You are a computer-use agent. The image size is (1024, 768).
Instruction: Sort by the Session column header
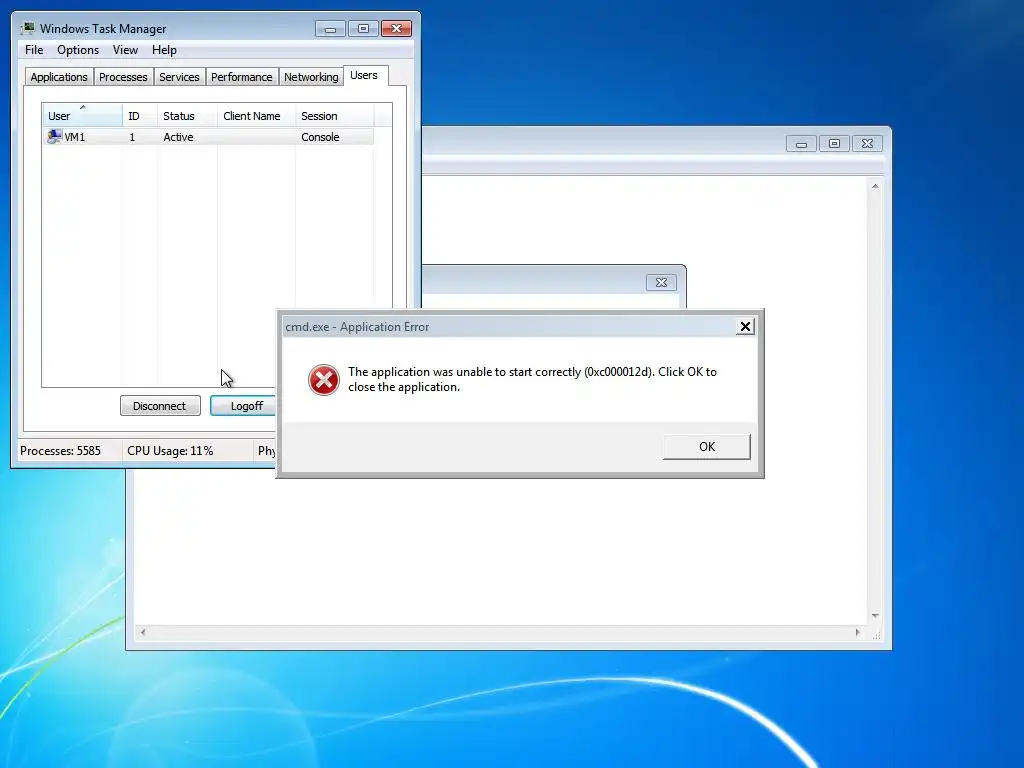(334, 116)
